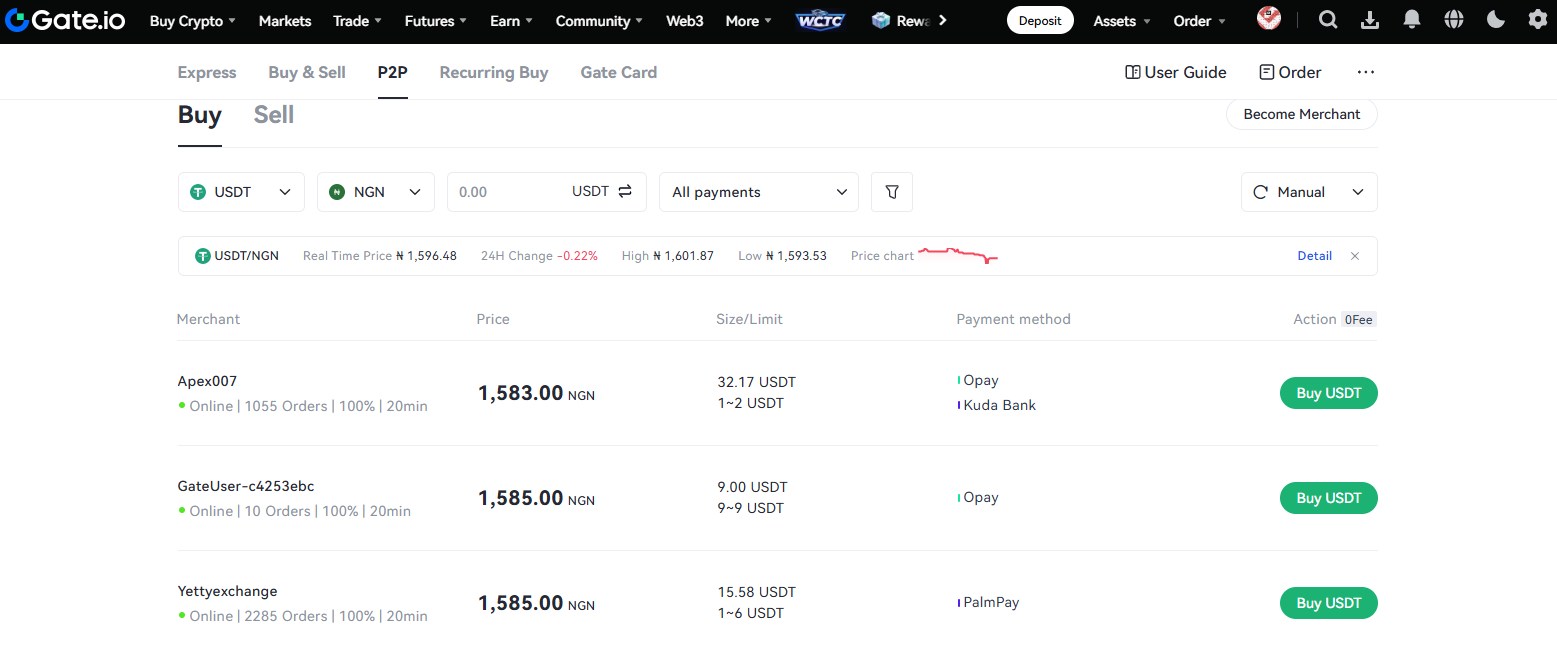Viewport: 1557px width, 654px height.
Task: Click the right arrow in the nav bar
Action: point(942,20)
